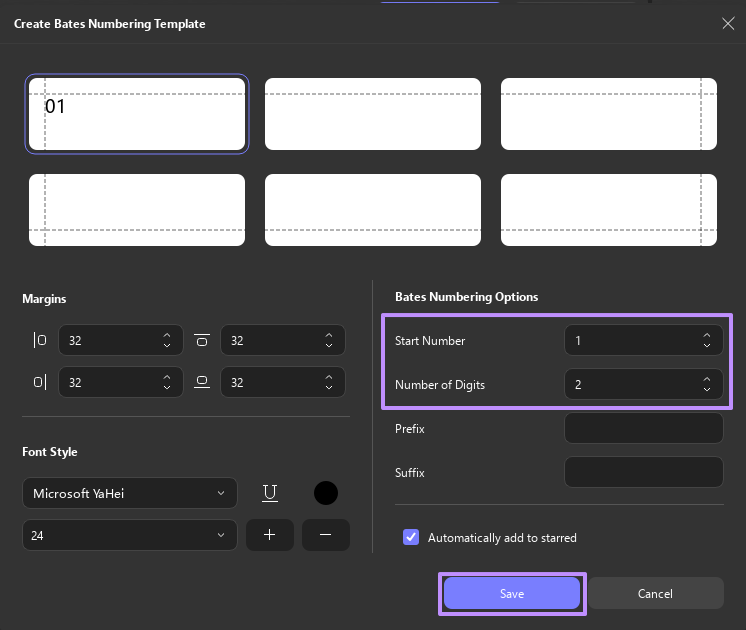Choose the top-center position thumbnail
This screenshot has height=630, width=746.
pos(373,114)
